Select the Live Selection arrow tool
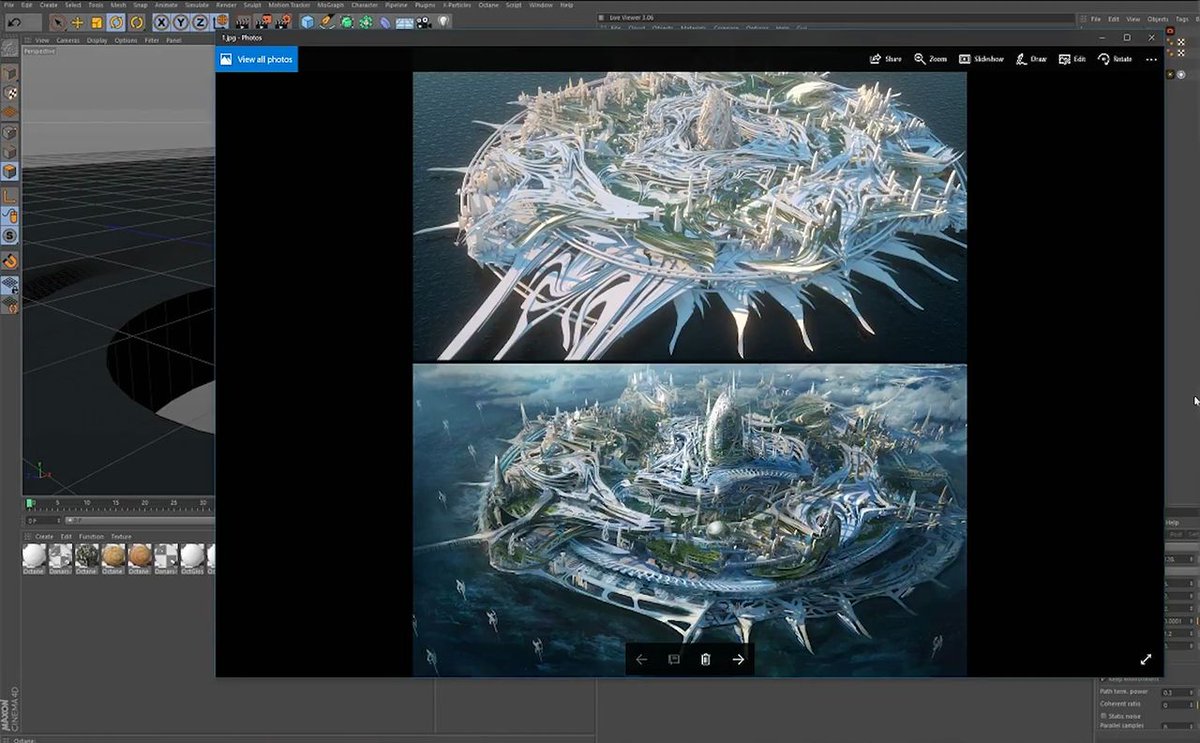This screenshot has height=743, width=1200. (x=58, y=22)
